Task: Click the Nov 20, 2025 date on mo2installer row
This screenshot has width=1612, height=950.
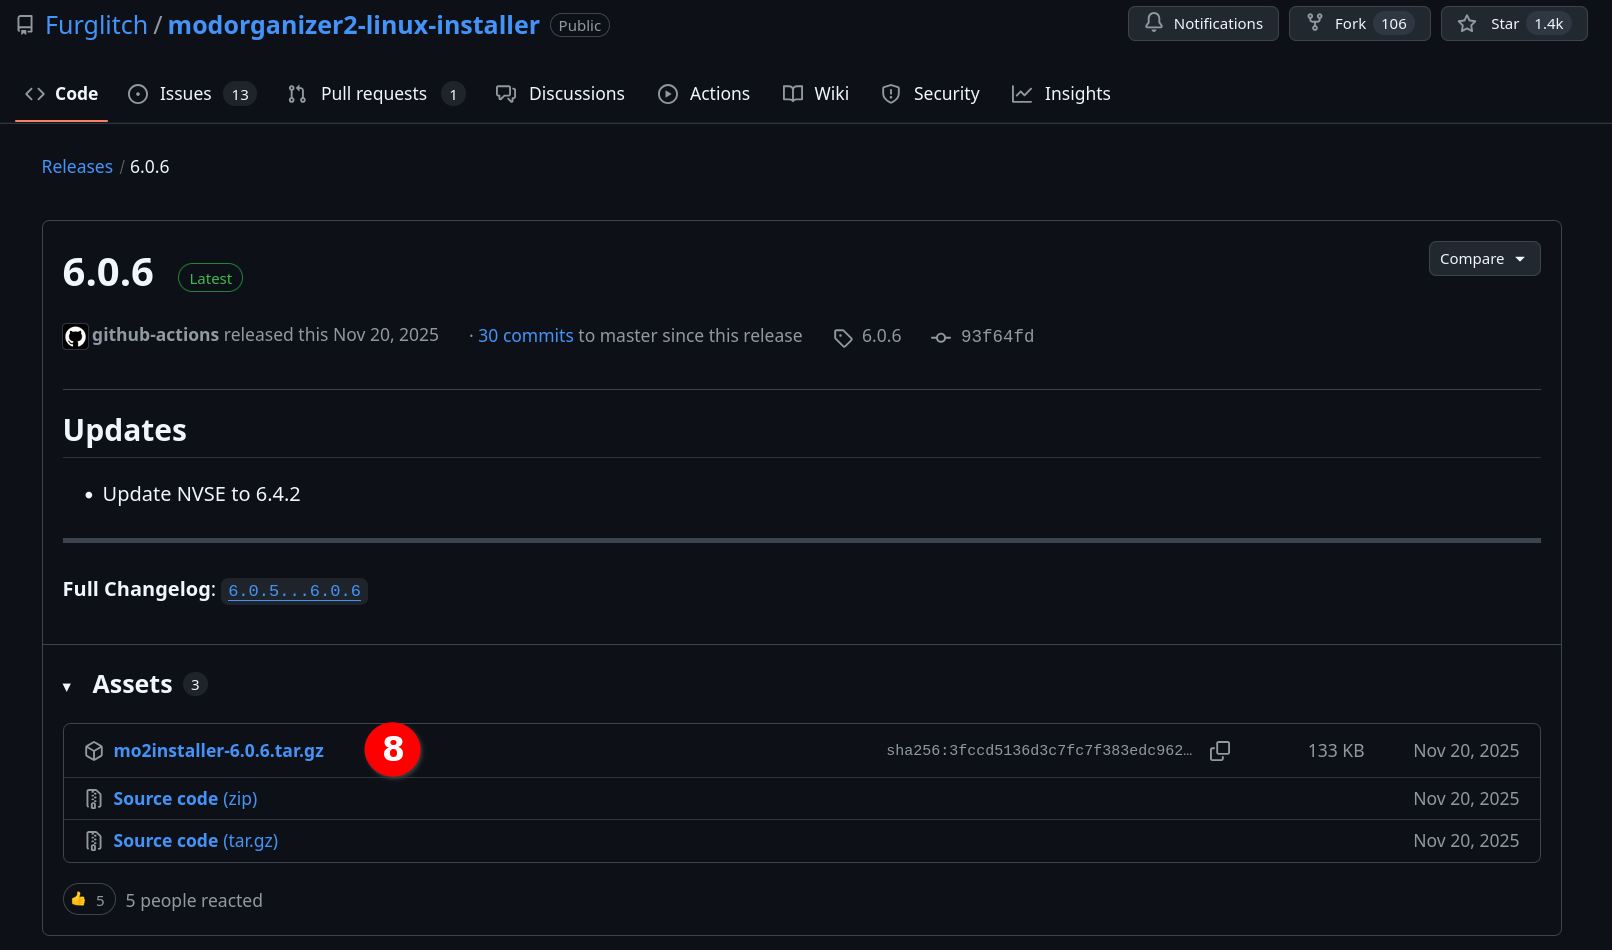Action: tap(1466, 751)
